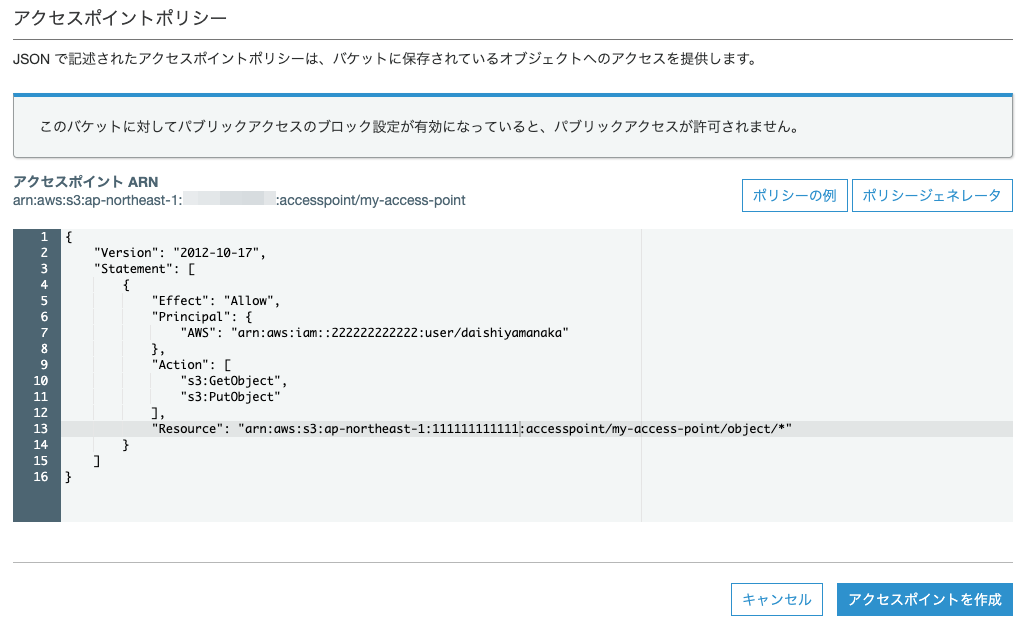Click the "Action" key in the policy

(x=181, y=365)
